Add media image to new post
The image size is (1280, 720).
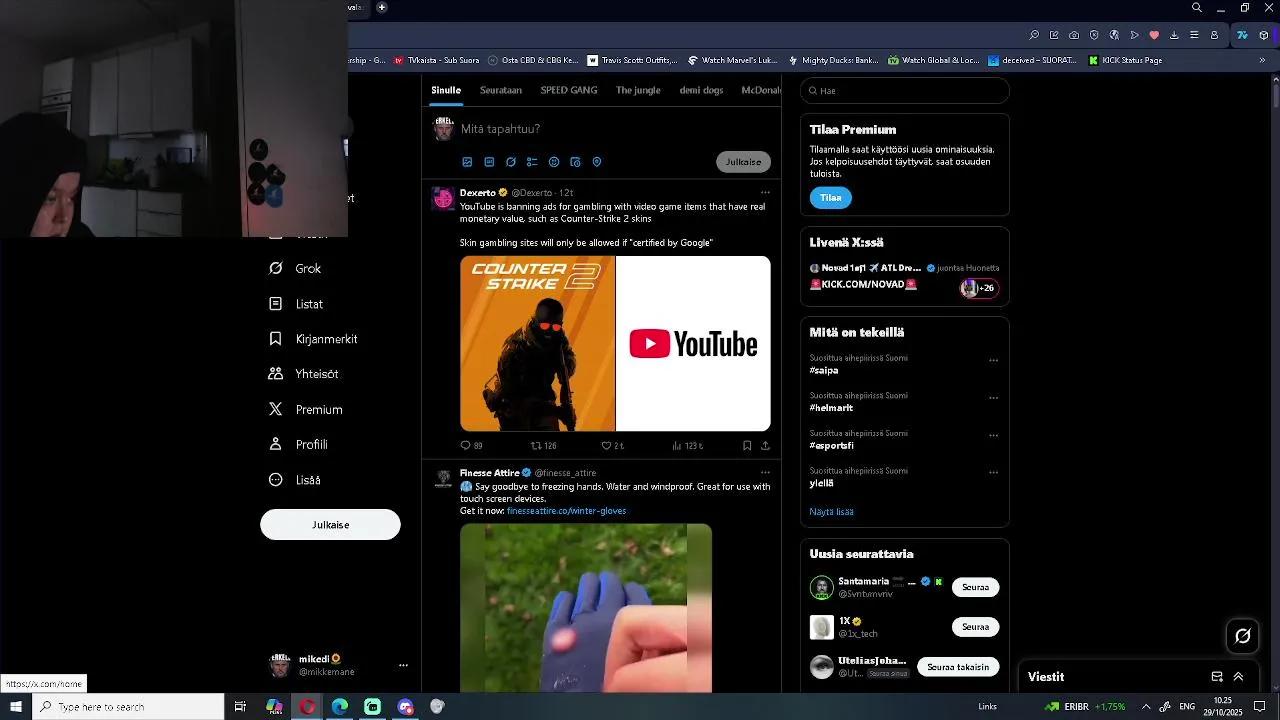467,162
